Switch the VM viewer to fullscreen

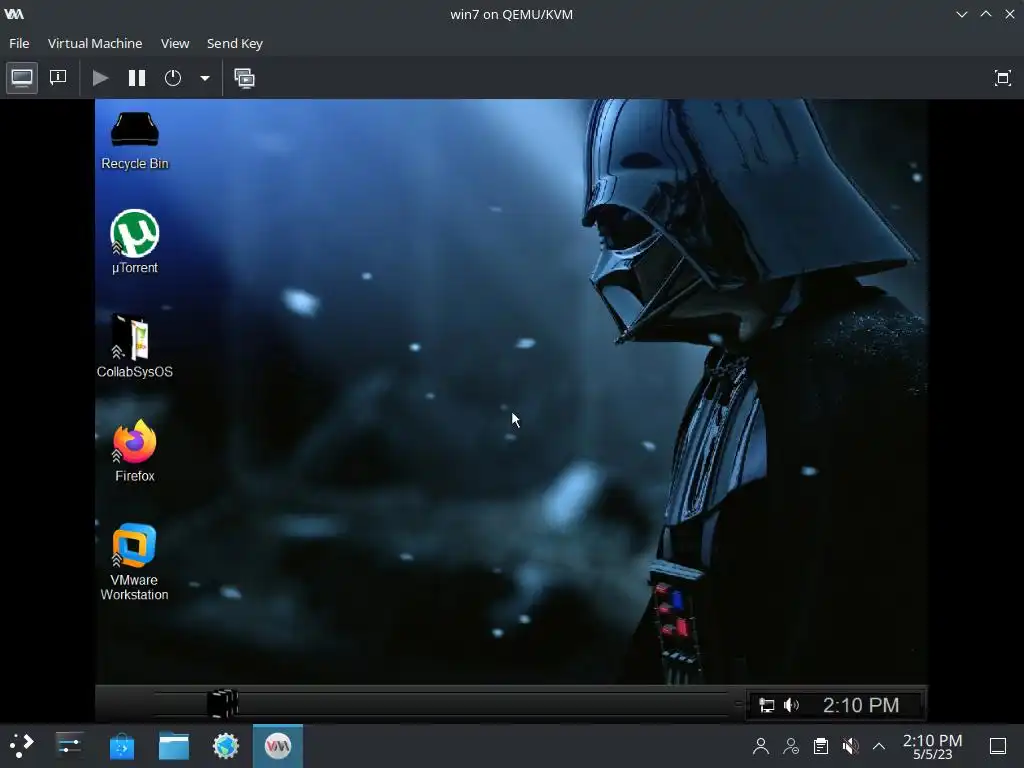tap(1002, 78)
